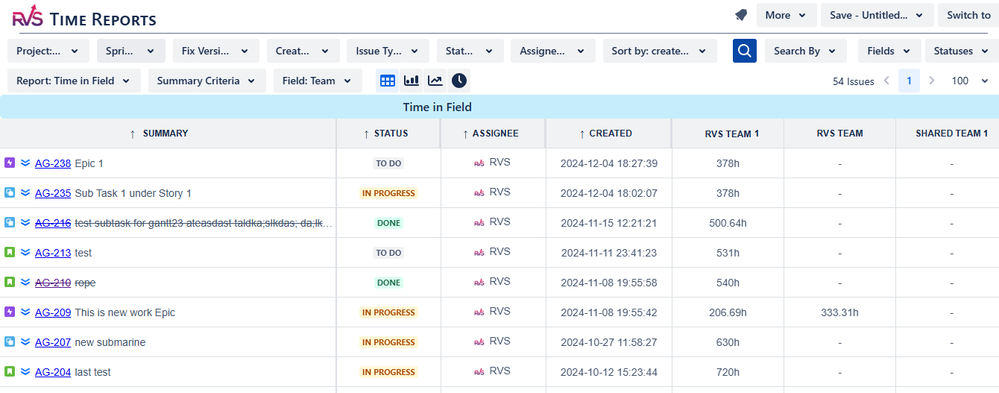999x393 pixels.
Task: Go to next page arrow
Action: point(932,81)
